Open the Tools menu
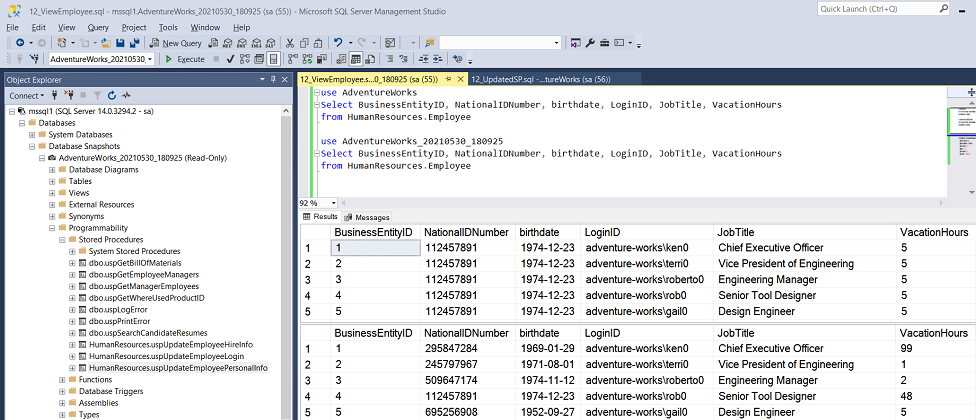Viewport: 976px width, 420px height. pyautogui.click(x=168, y=27)
